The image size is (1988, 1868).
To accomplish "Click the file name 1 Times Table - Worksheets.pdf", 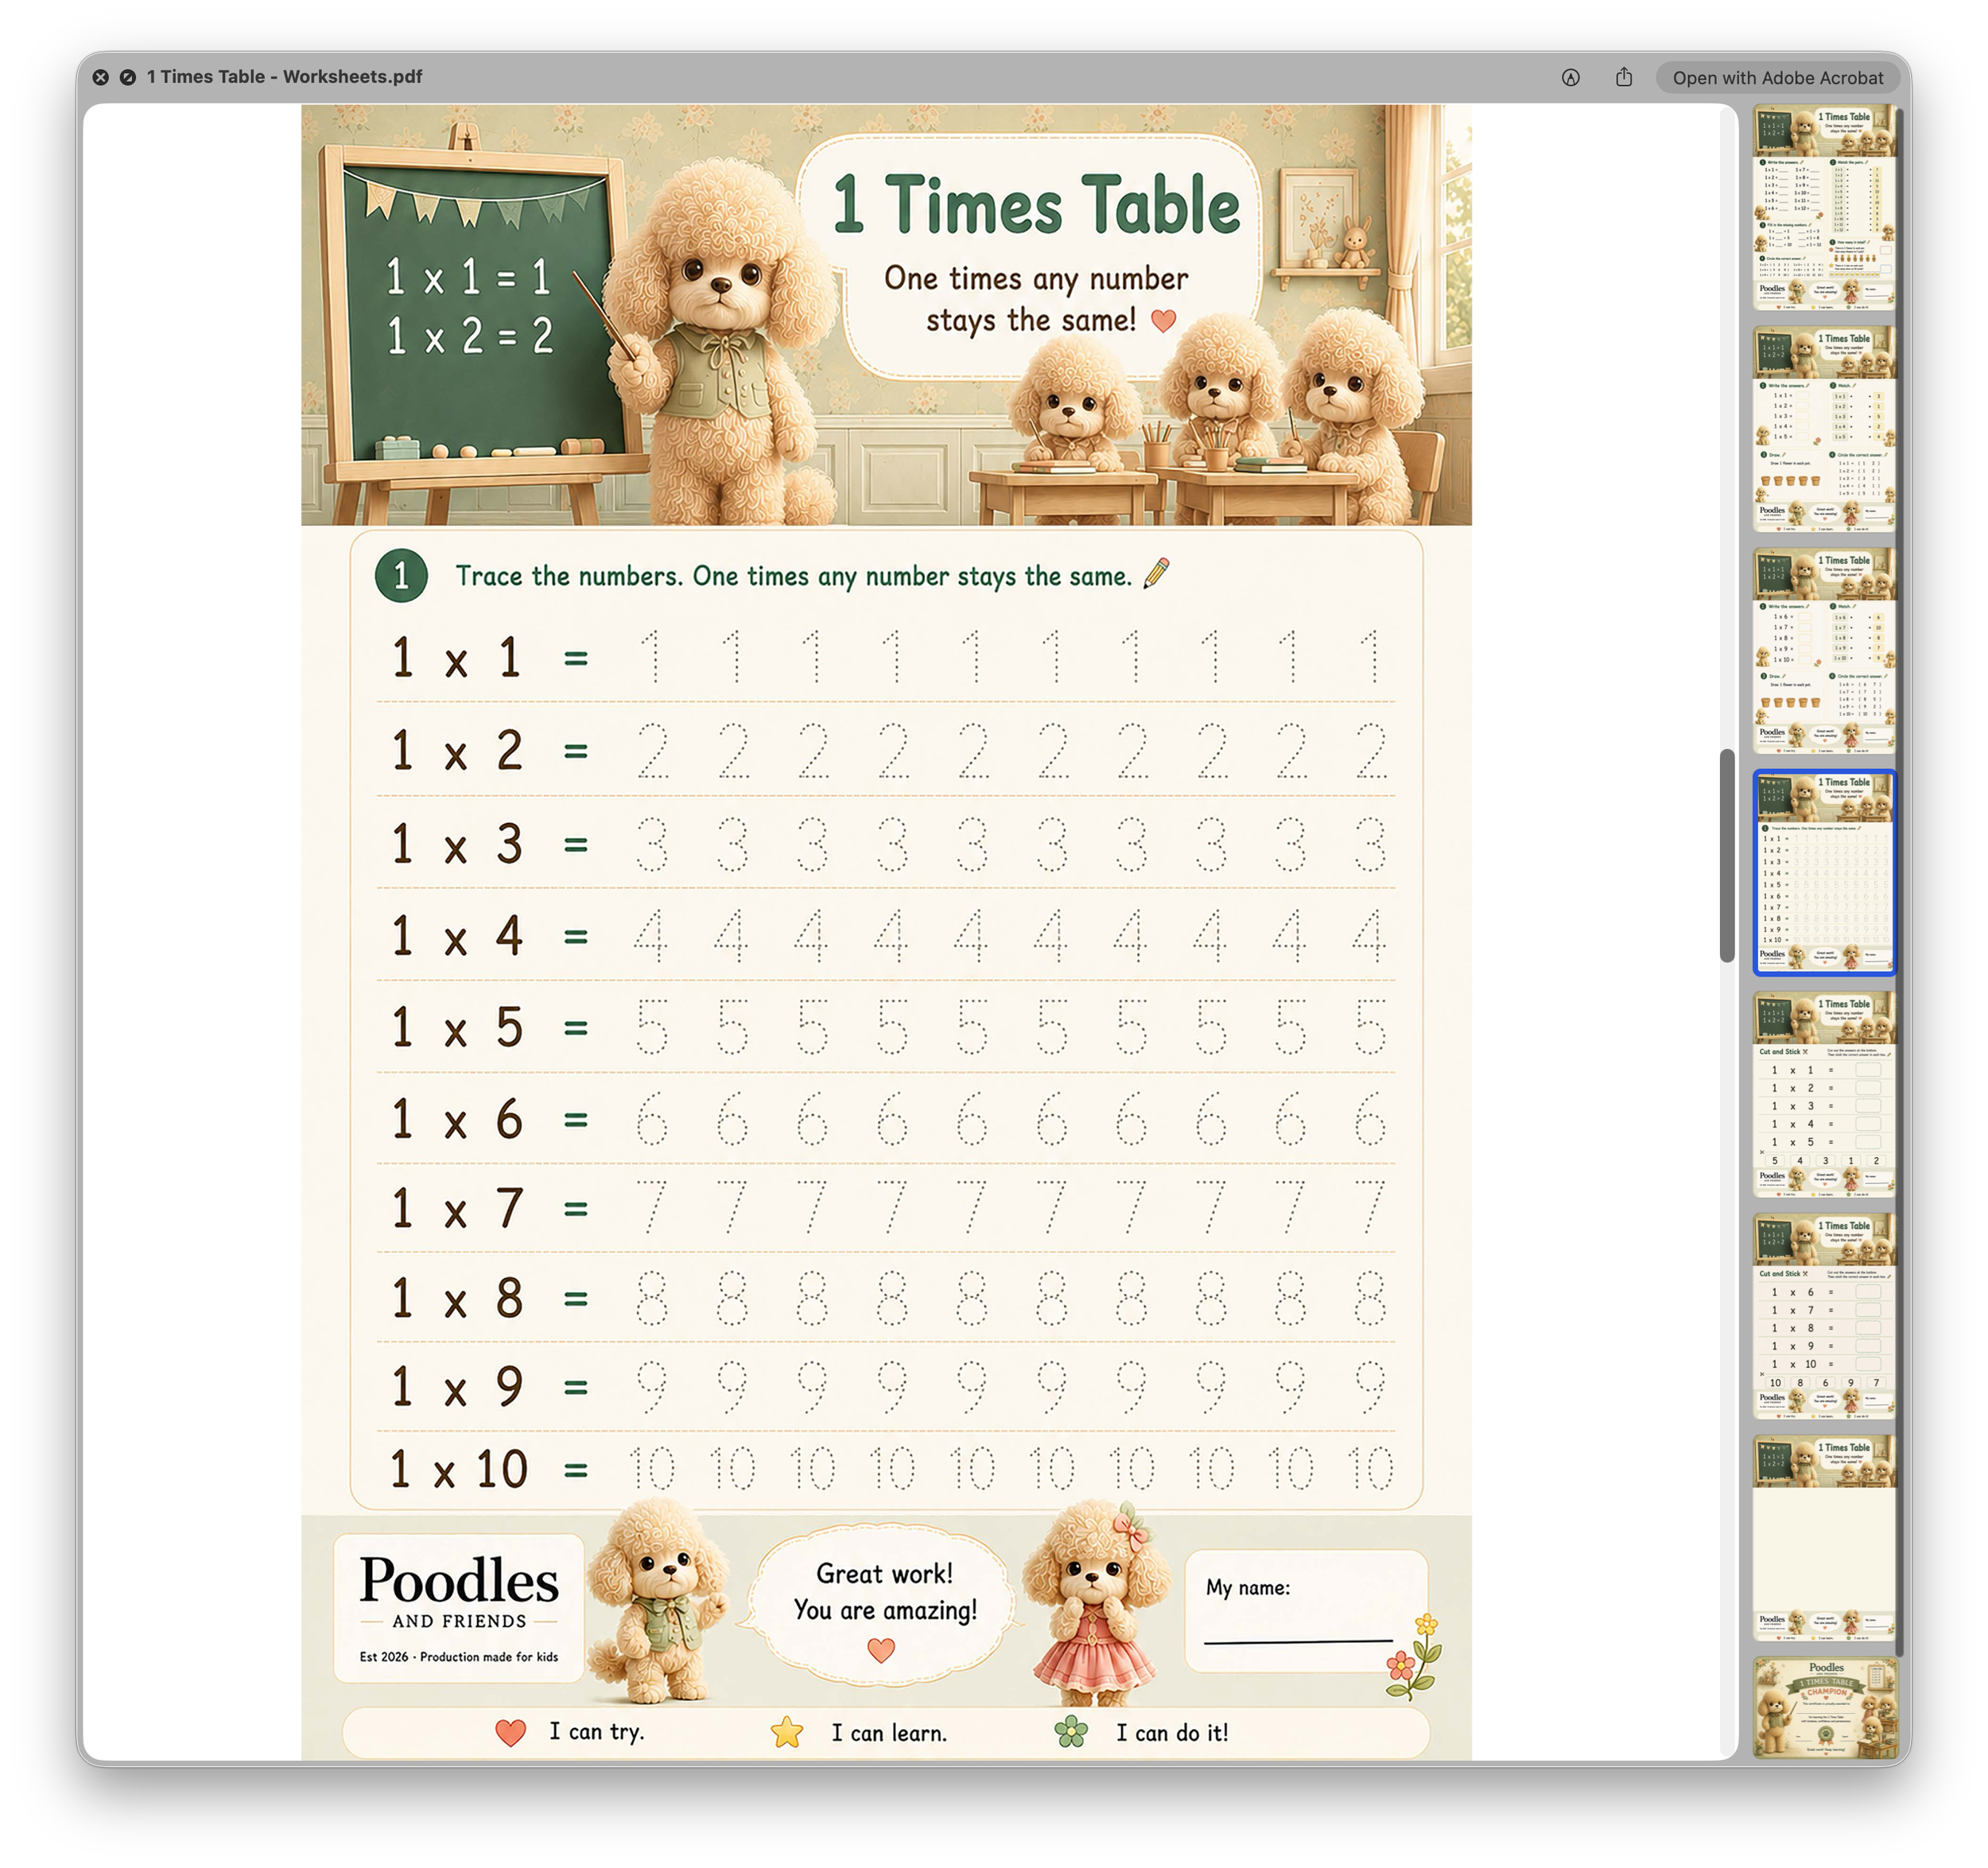I will [x=284, y=77].
